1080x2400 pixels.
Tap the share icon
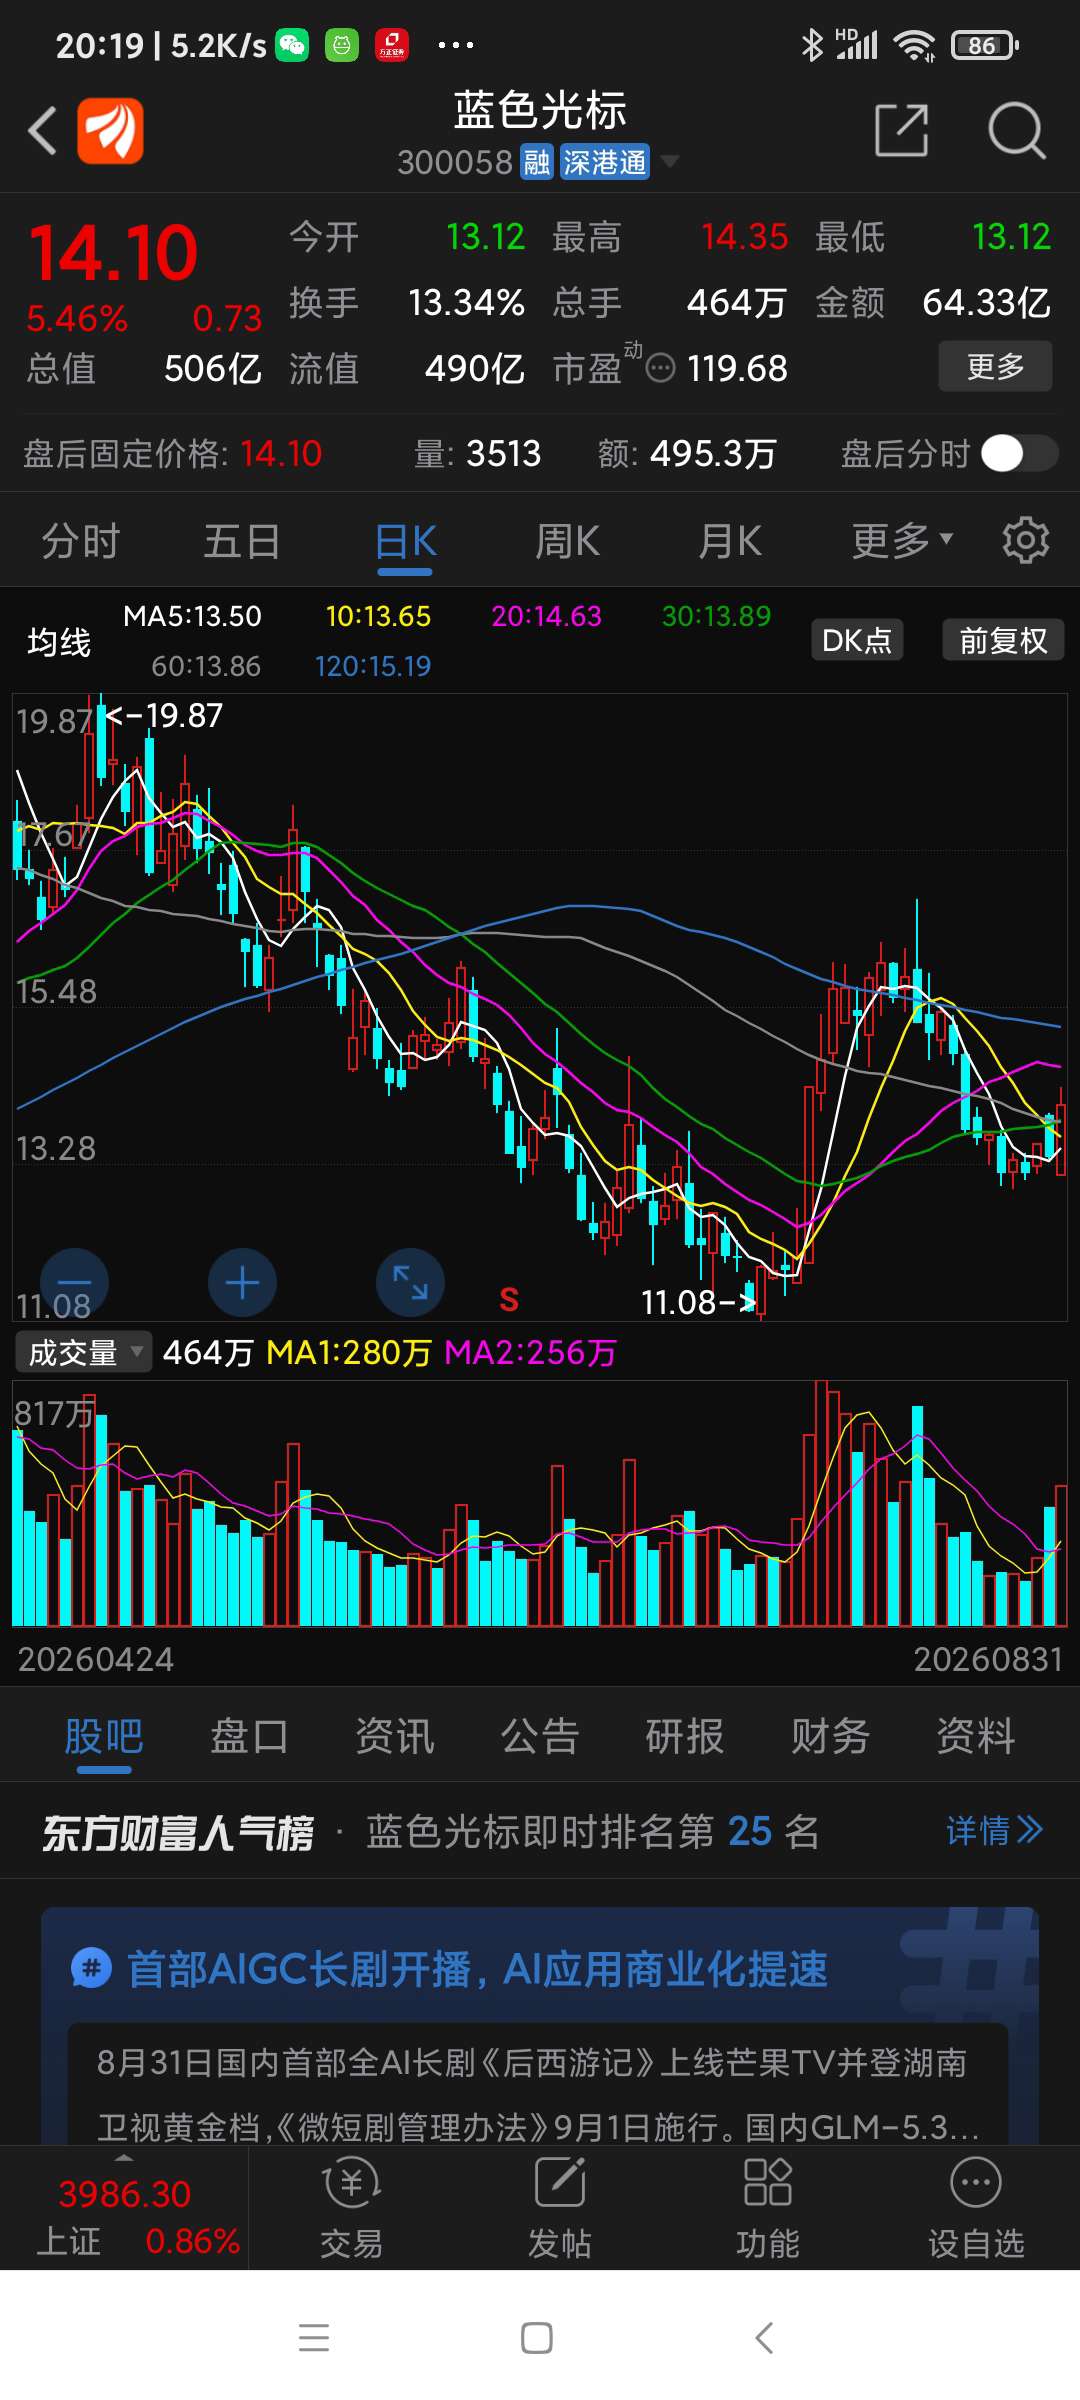(902, 130)
